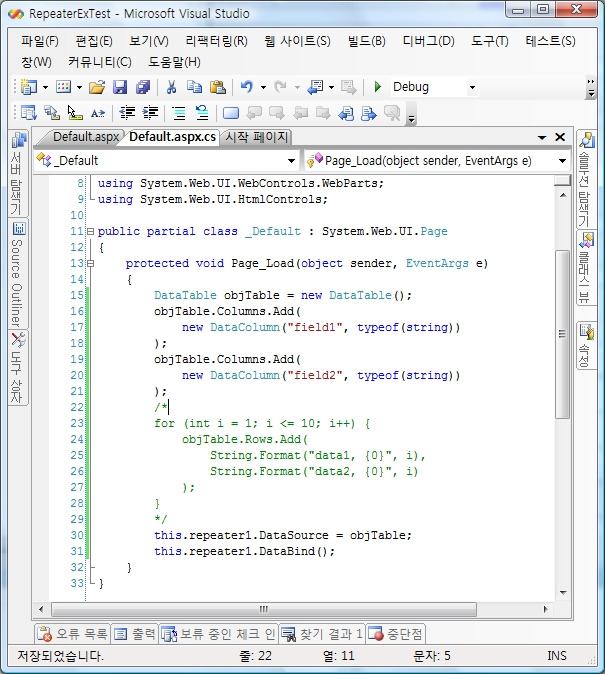Image resolution: width=605 pixels, height=674 pixels.
Task: Open the 빌드(B) menu
Action: click(366, 41)
